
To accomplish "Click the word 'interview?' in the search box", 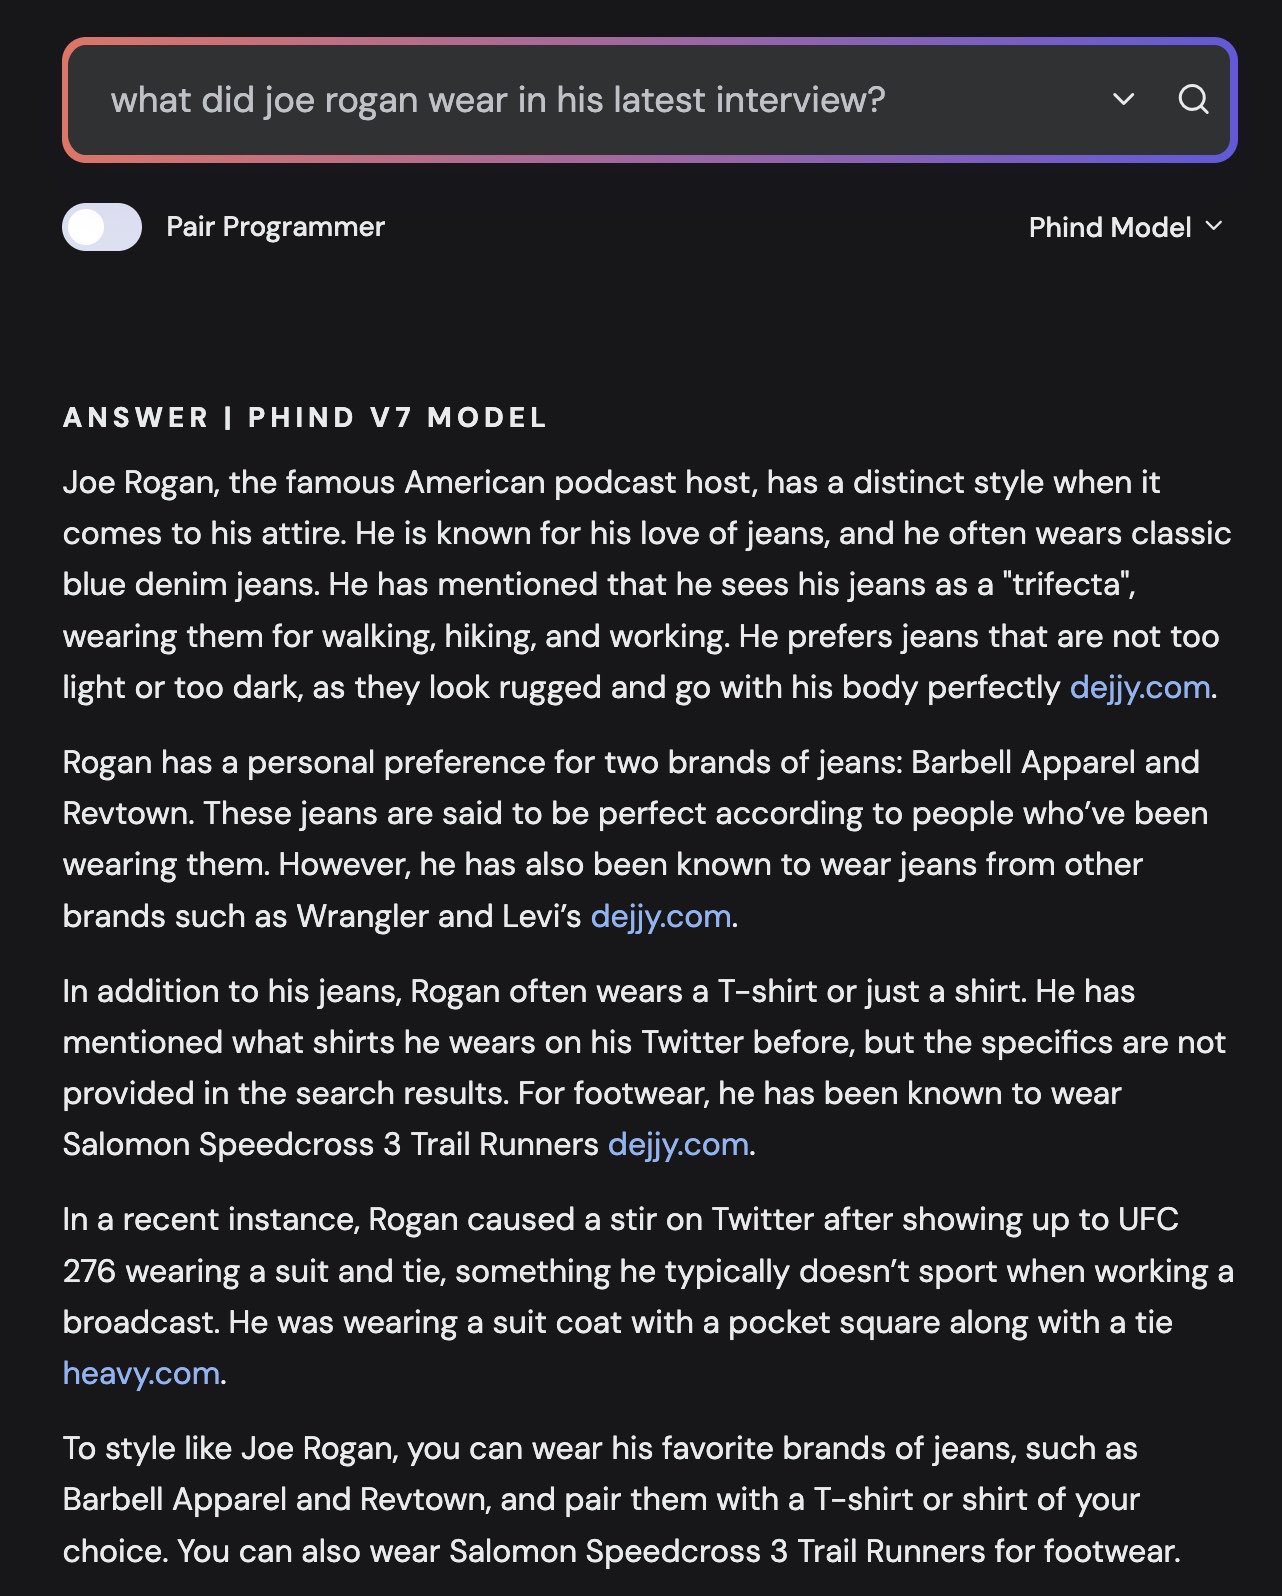I will point(800,99).
